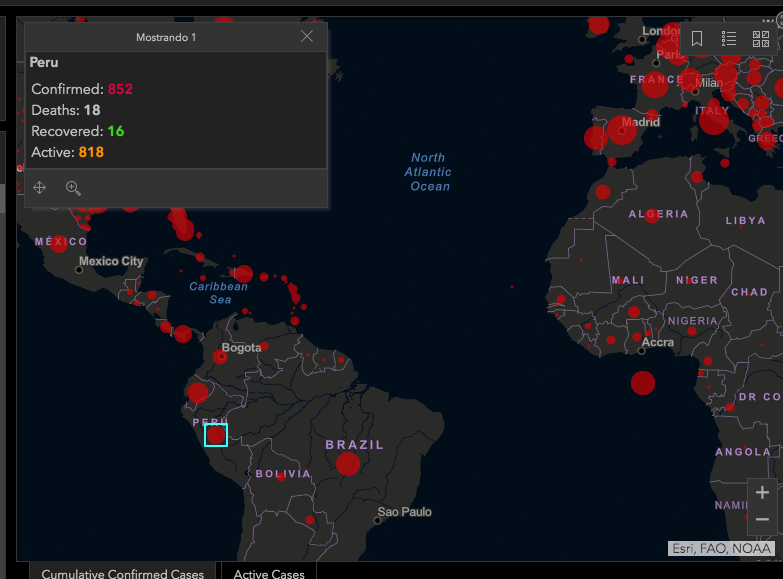Click the BRAZIL country label
This screenshot has height=579, width=783.
pyautogui.click(x=355, y=445)
